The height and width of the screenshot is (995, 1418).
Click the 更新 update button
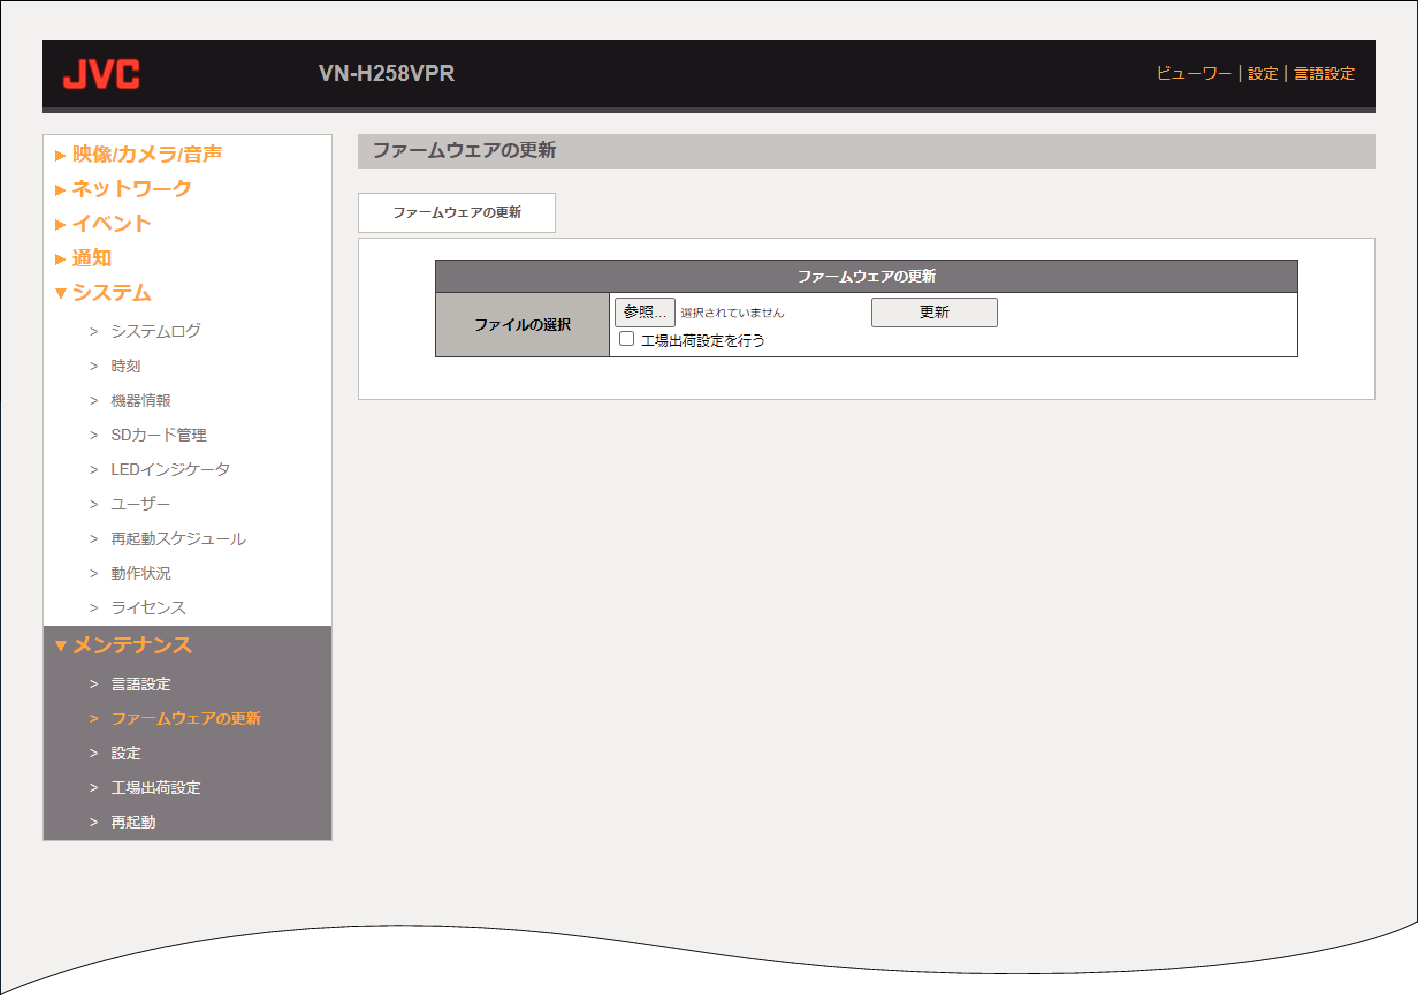(x=934, y=312)
